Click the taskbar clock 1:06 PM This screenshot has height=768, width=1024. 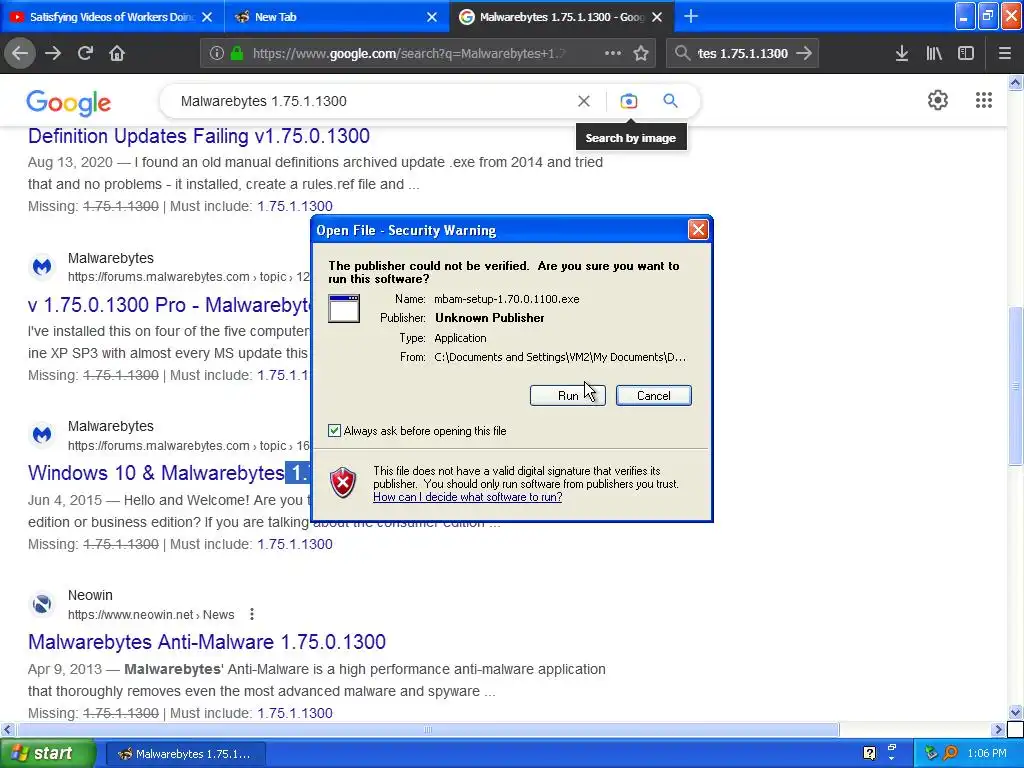[x=987, y=753]
